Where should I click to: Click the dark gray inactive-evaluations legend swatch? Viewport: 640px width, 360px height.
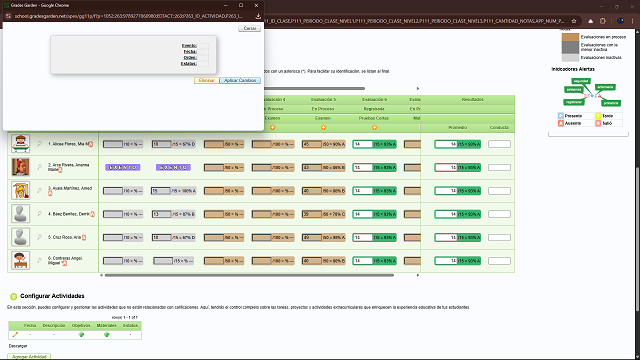click(570, 47)
